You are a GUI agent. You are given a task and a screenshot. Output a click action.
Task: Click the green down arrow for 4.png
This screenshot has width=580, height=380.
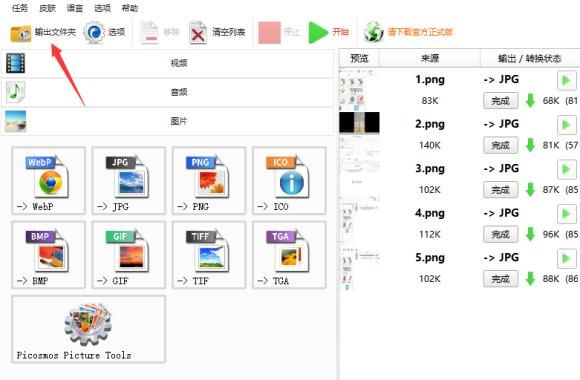(x=530, y=234)
